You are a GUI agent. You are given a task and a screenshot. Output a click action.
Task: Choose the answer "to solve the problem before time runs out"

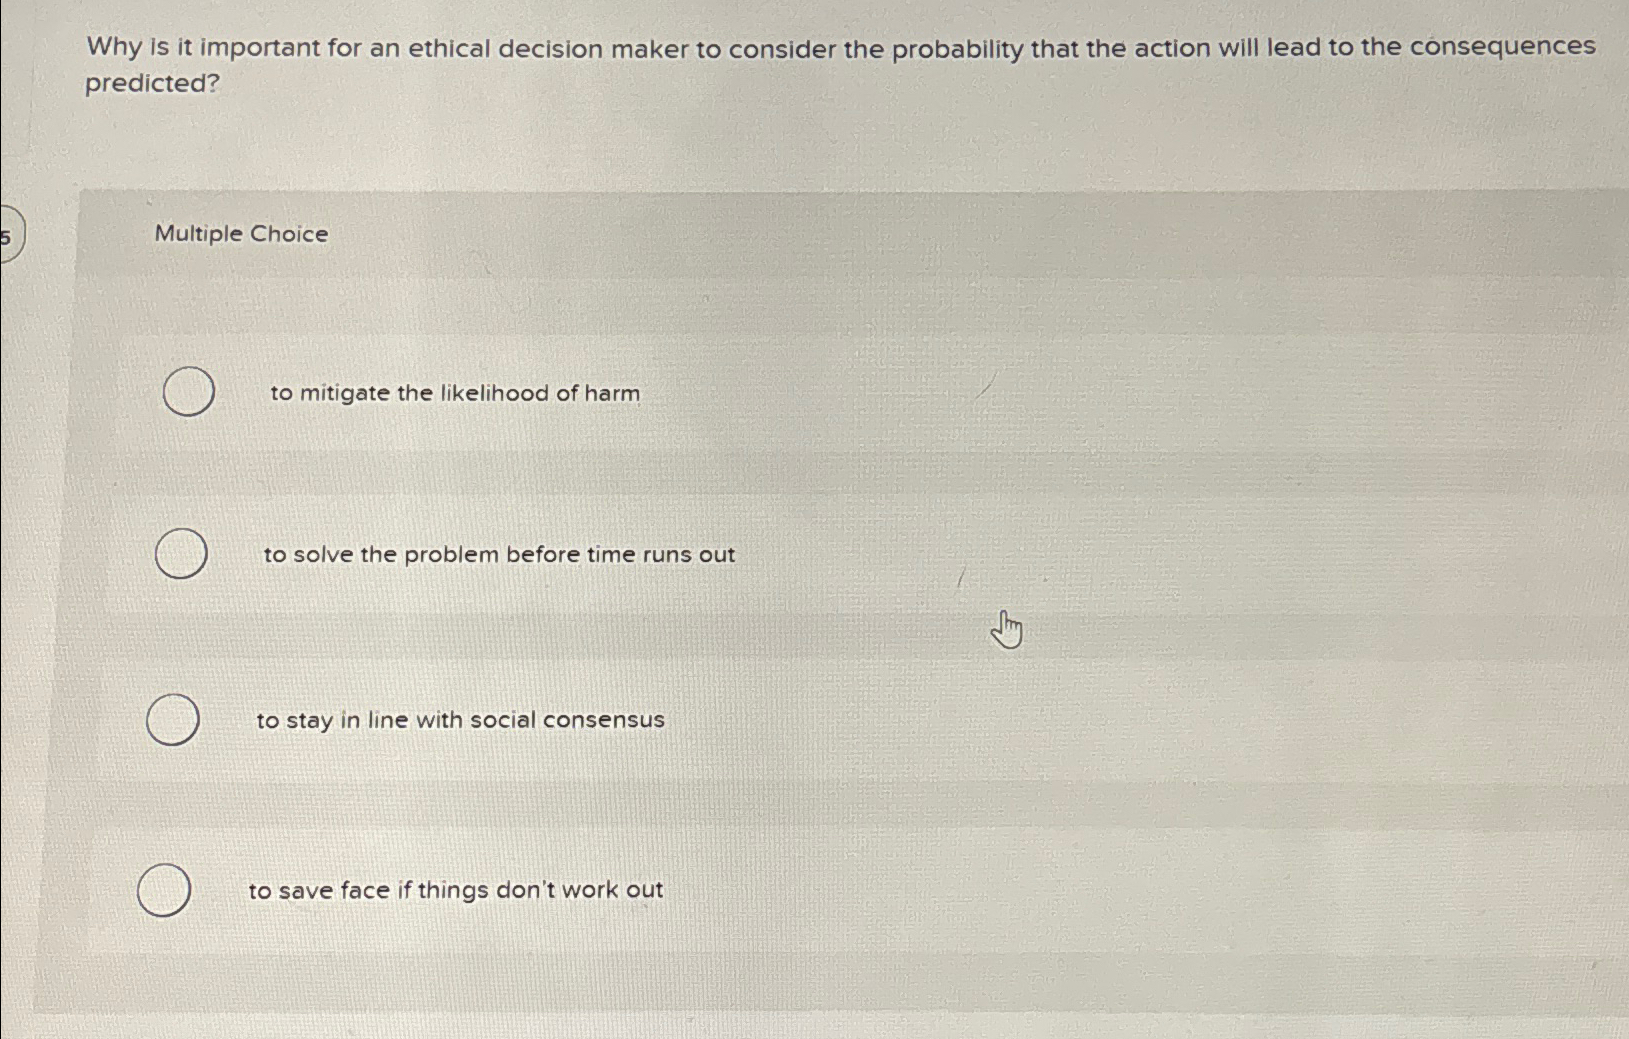click(498, 555)
